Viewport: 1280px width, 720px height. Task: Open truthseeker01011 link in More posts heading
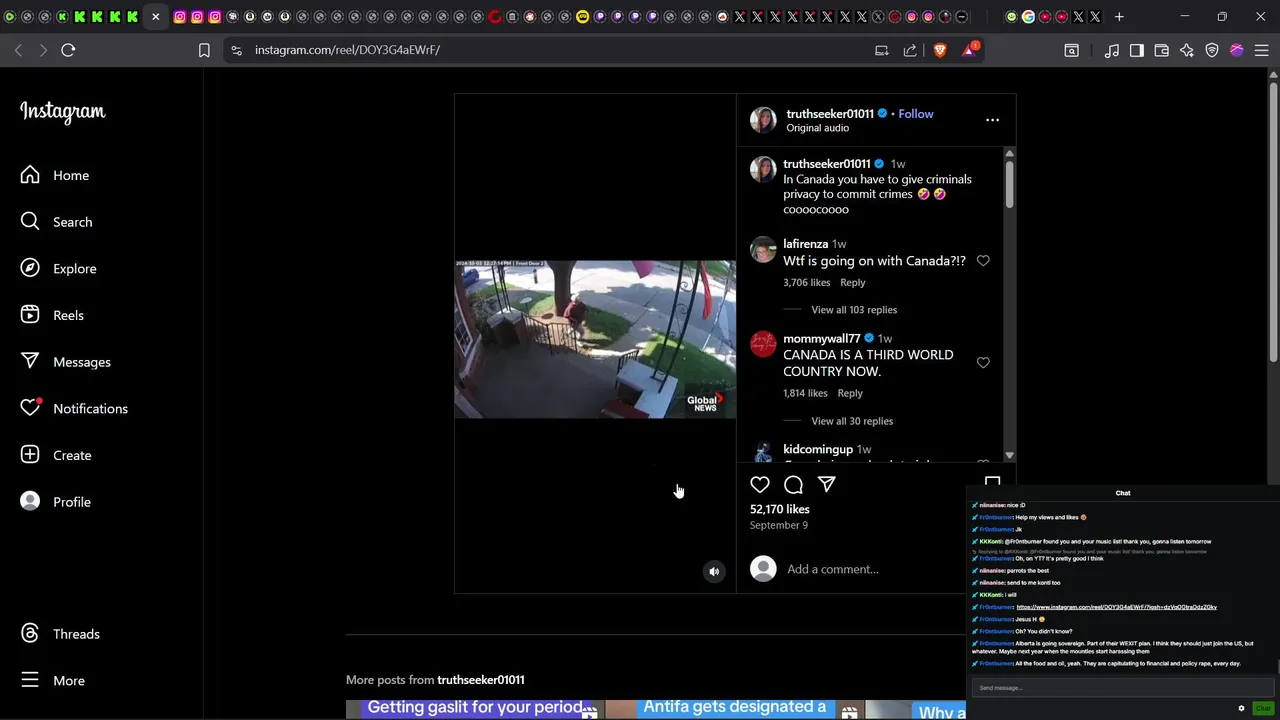pyautogui.click(x=481, y=680)
